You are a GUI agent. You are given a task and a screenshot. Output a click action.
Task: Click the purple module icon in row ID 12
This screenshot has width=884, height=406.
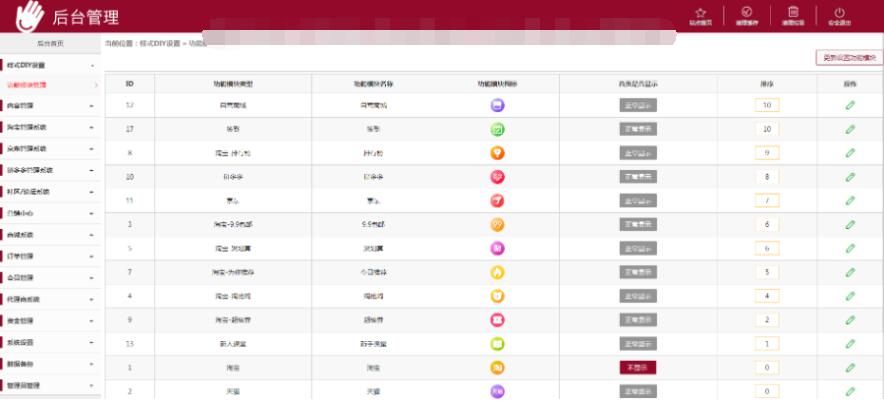497,104
